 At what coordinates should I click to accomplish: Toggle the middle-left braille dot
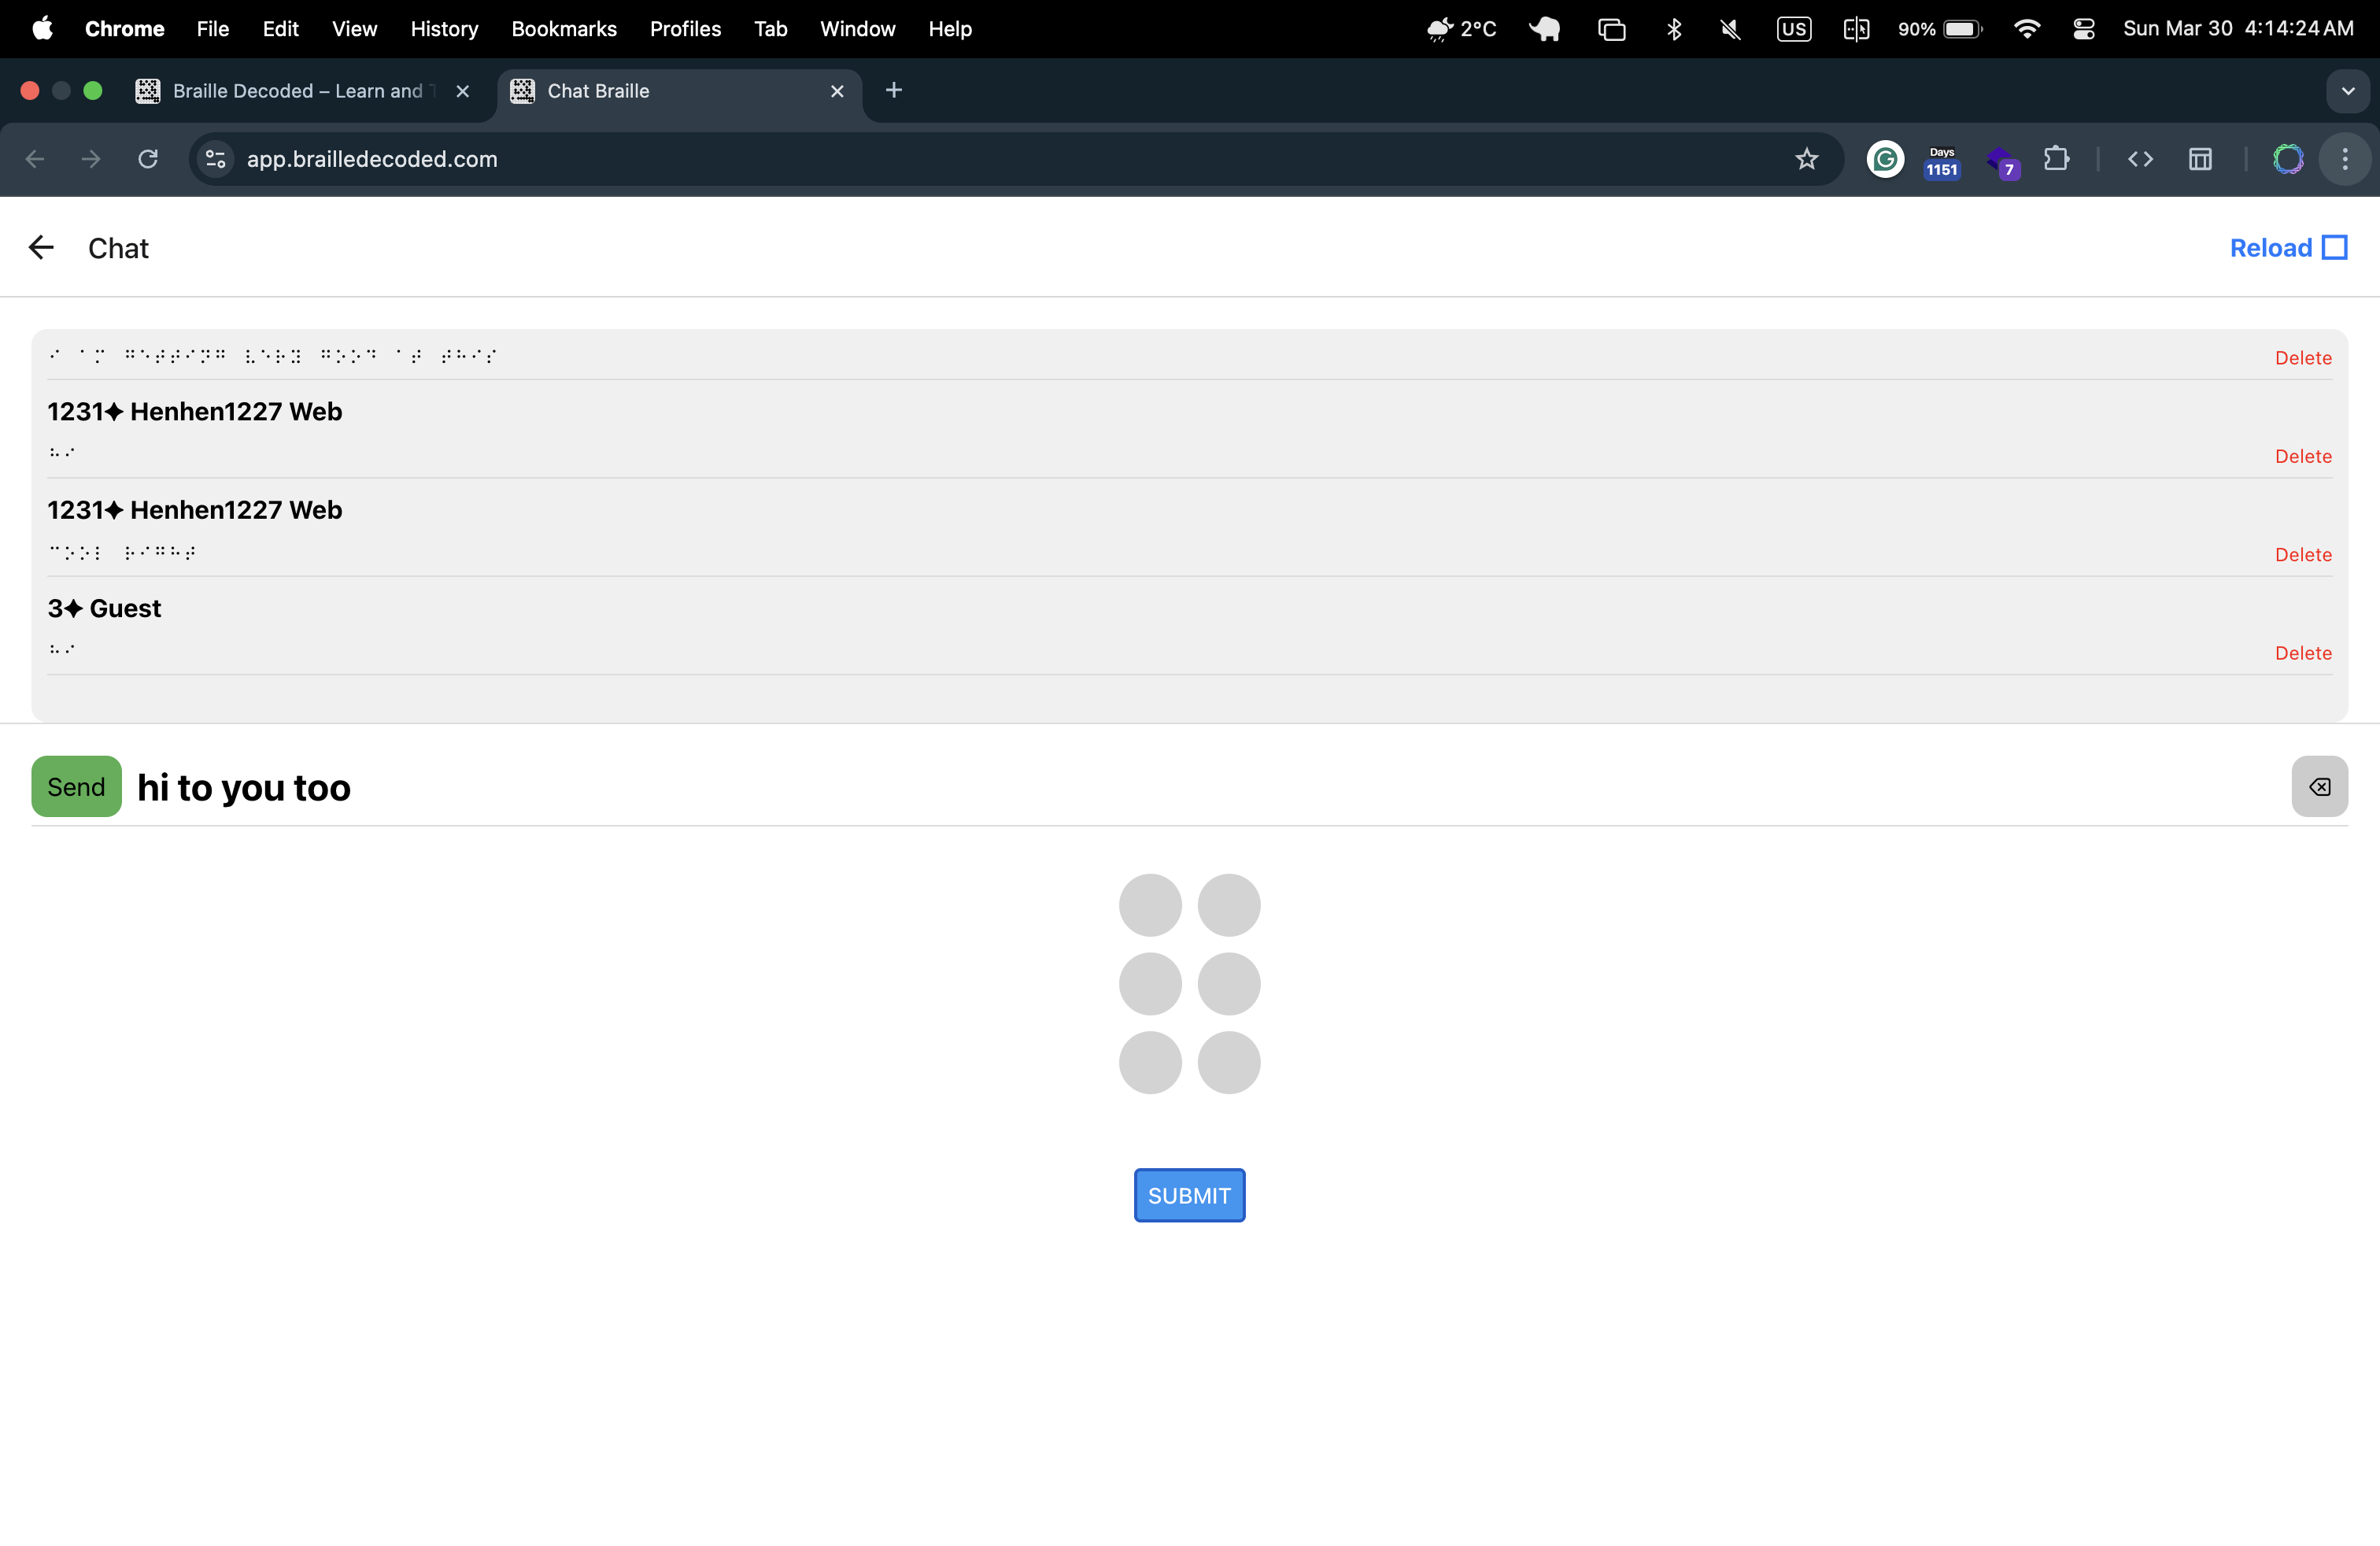pyautogui.click(x=1150, y=984)
